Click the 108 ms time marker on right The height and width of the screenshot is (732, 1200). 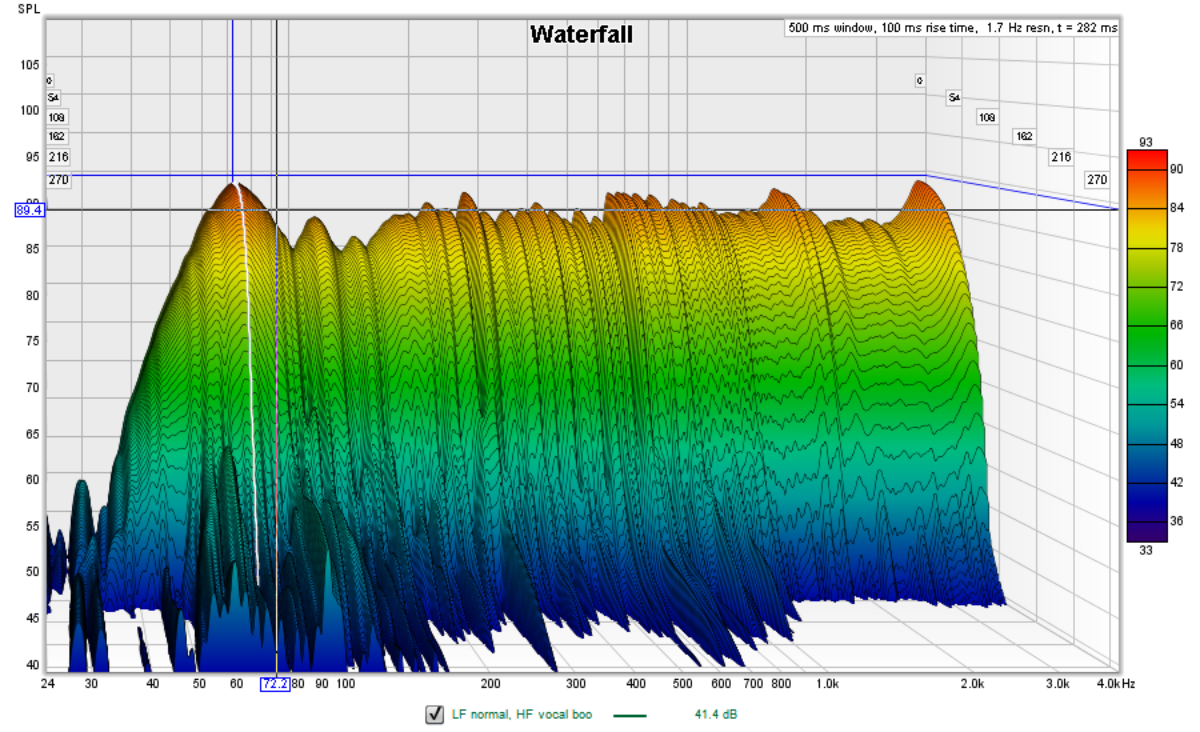(987, 117)
